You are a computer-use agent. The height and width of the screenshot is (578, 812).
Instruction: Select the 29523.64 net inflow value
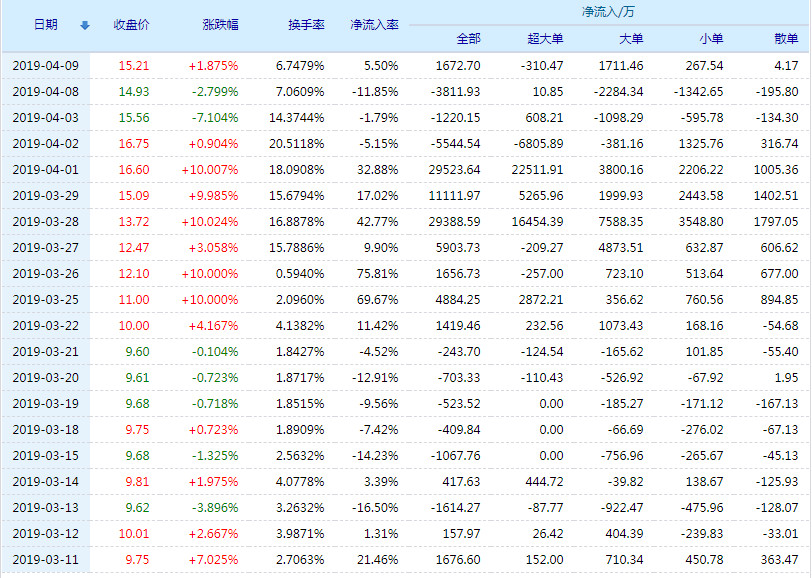tap(455, 169)
